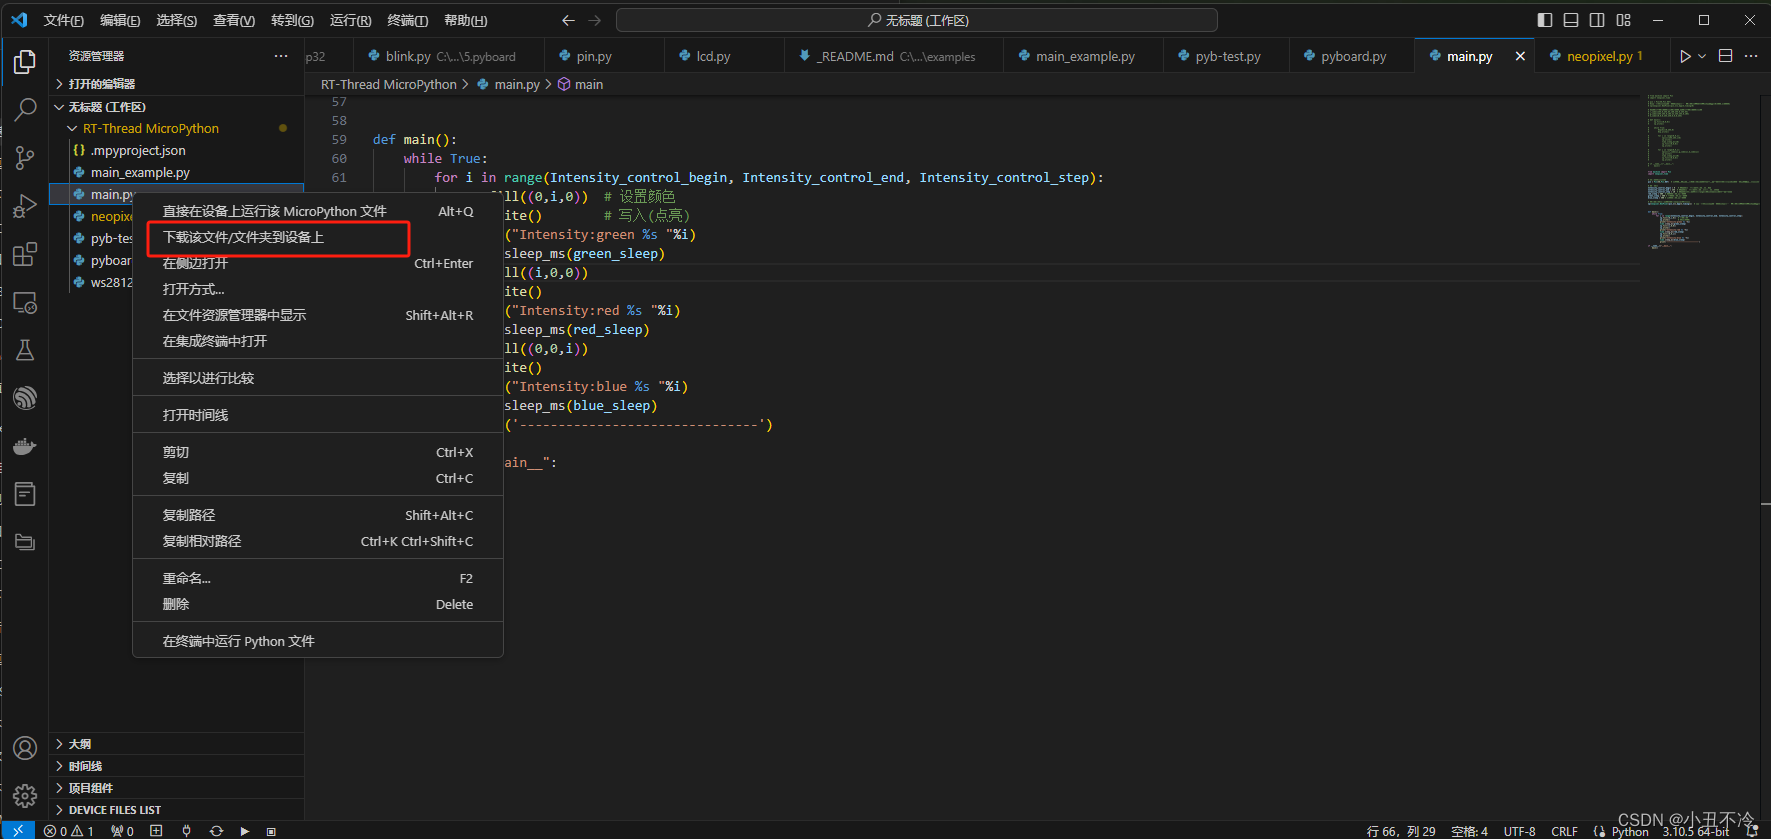Click the remote window status bar icon

tap(17, 831)
